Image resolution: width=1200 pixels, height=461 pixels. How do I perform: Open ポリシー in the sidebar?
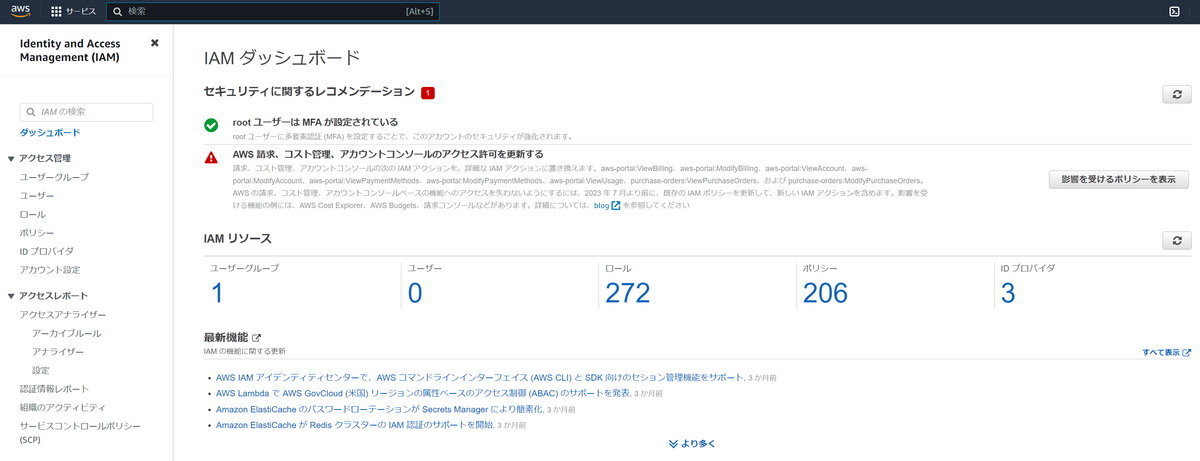coord(37,233)
